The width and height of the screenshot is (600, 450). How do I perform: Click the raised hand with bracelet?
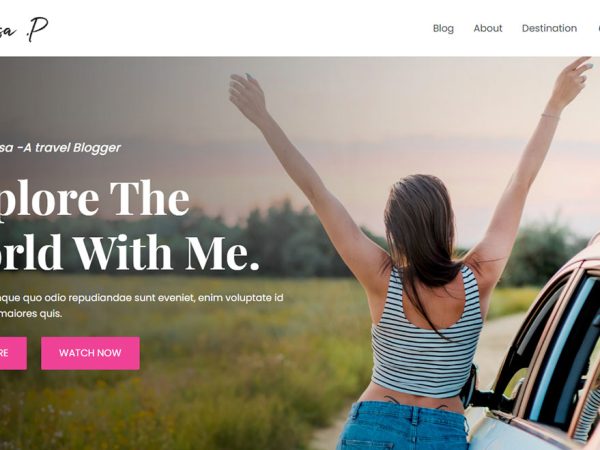tap(571, 82)
